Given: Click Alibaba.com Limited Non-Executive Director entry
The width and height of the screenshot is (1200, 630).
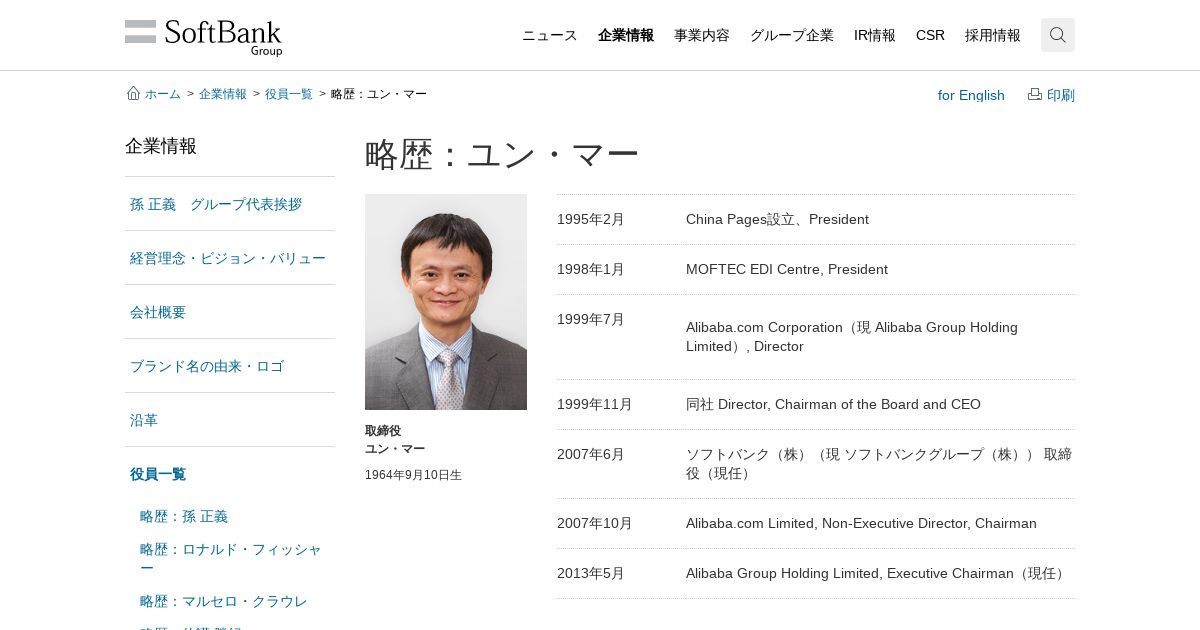Looking at the screenshot, I should tap(861, 523).
